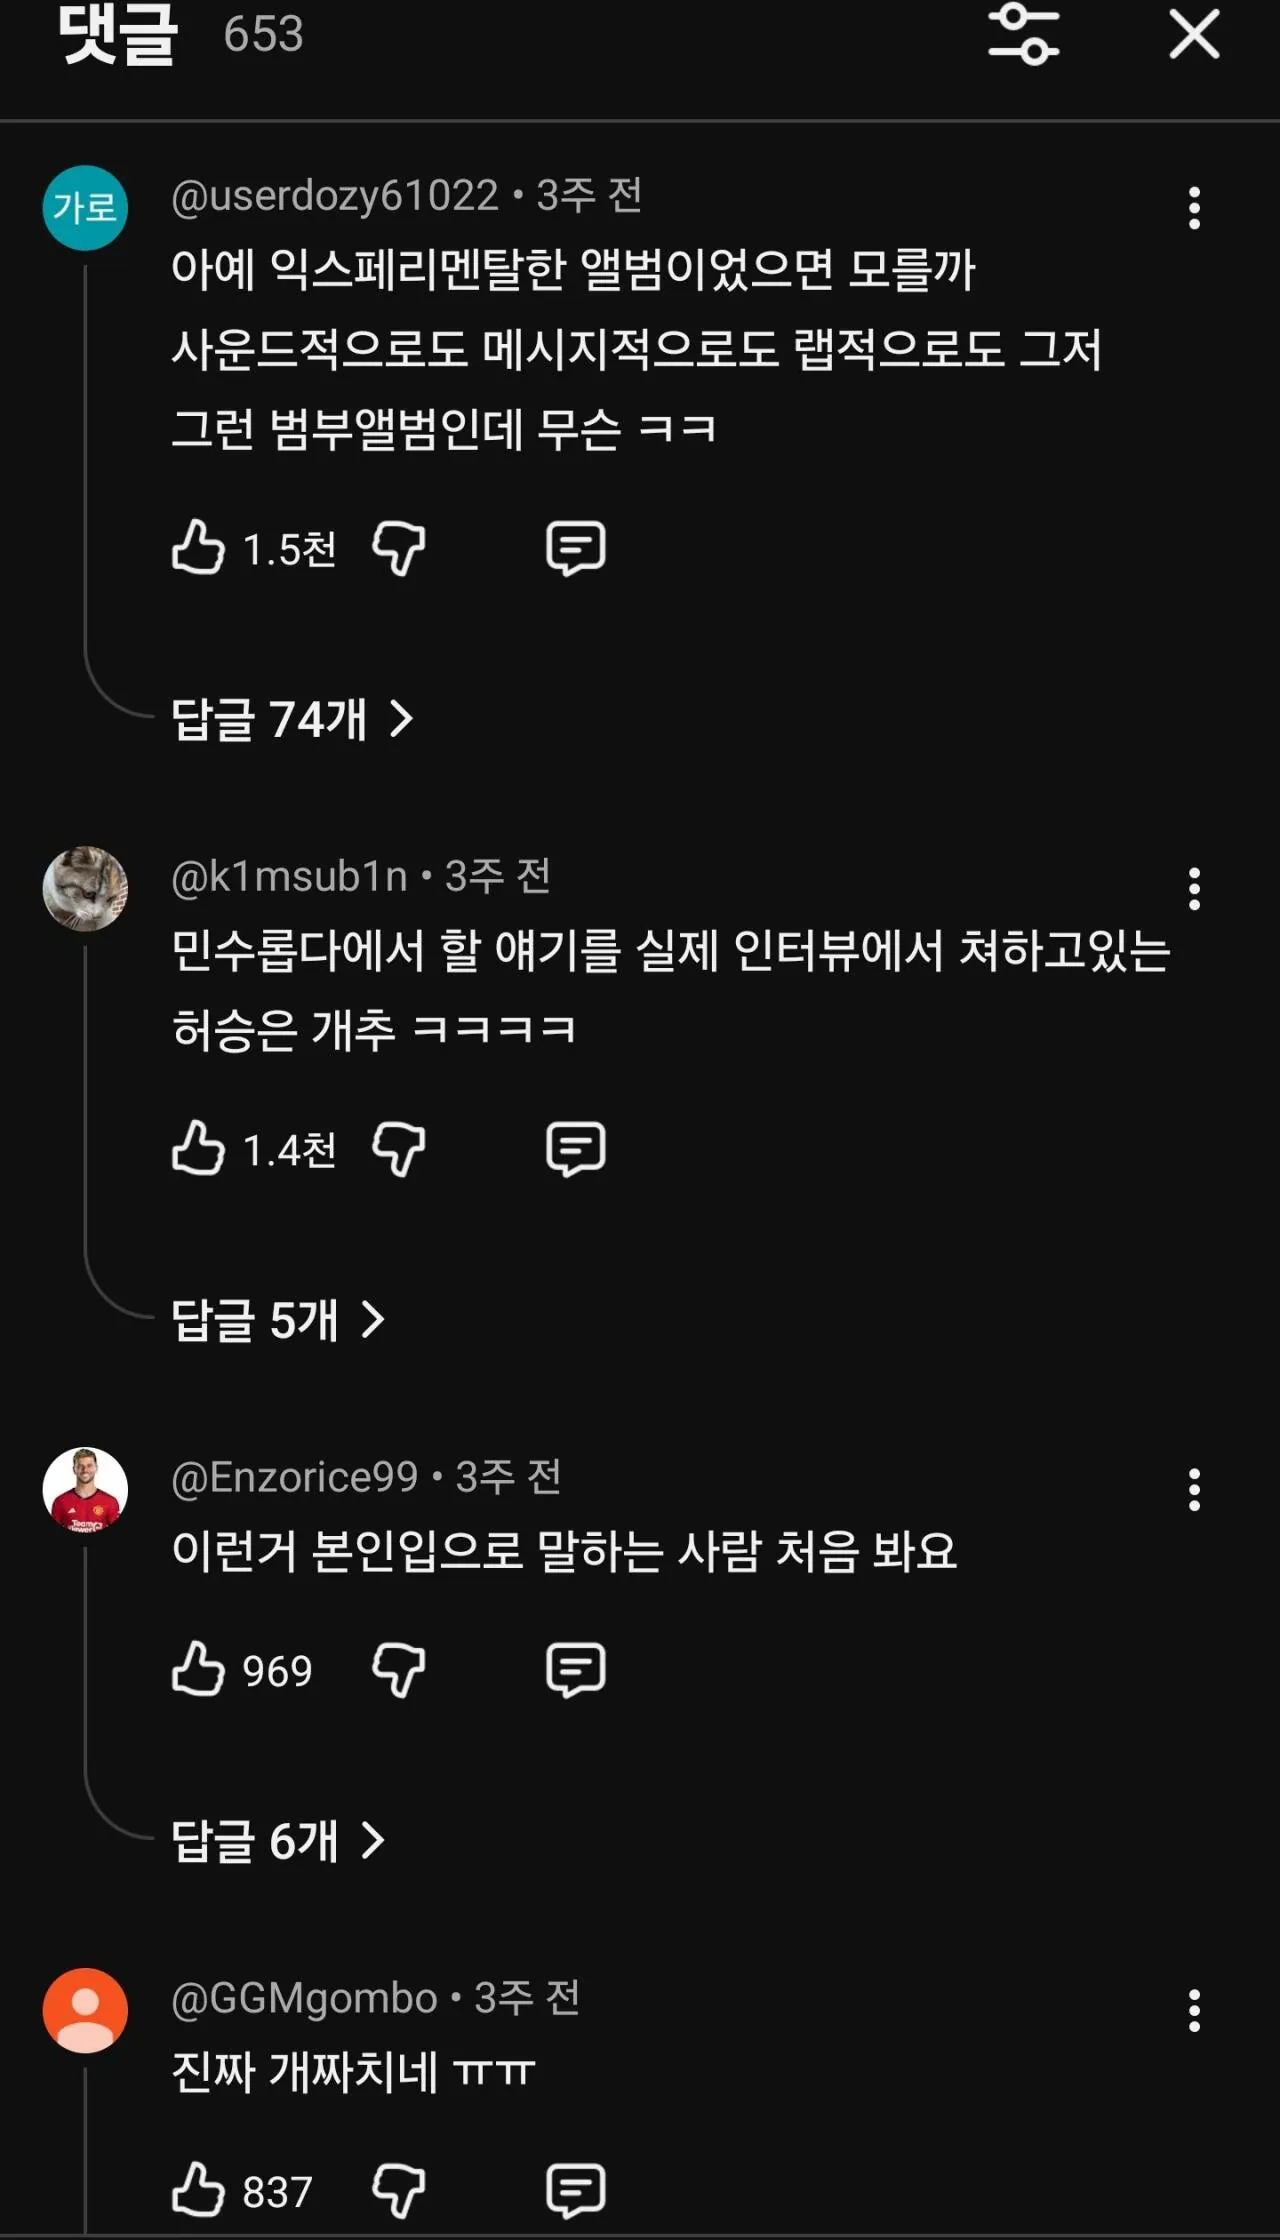Tap the cat avatar of @k1msub1n

point(85,889)
